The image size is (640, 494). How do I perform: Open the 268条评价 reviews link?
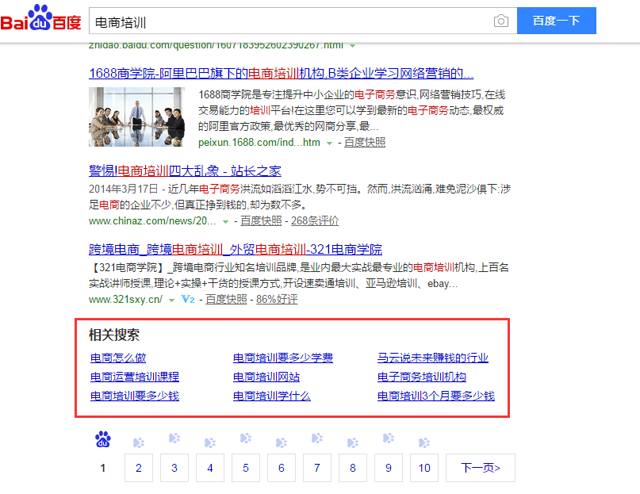click(315, 220)
